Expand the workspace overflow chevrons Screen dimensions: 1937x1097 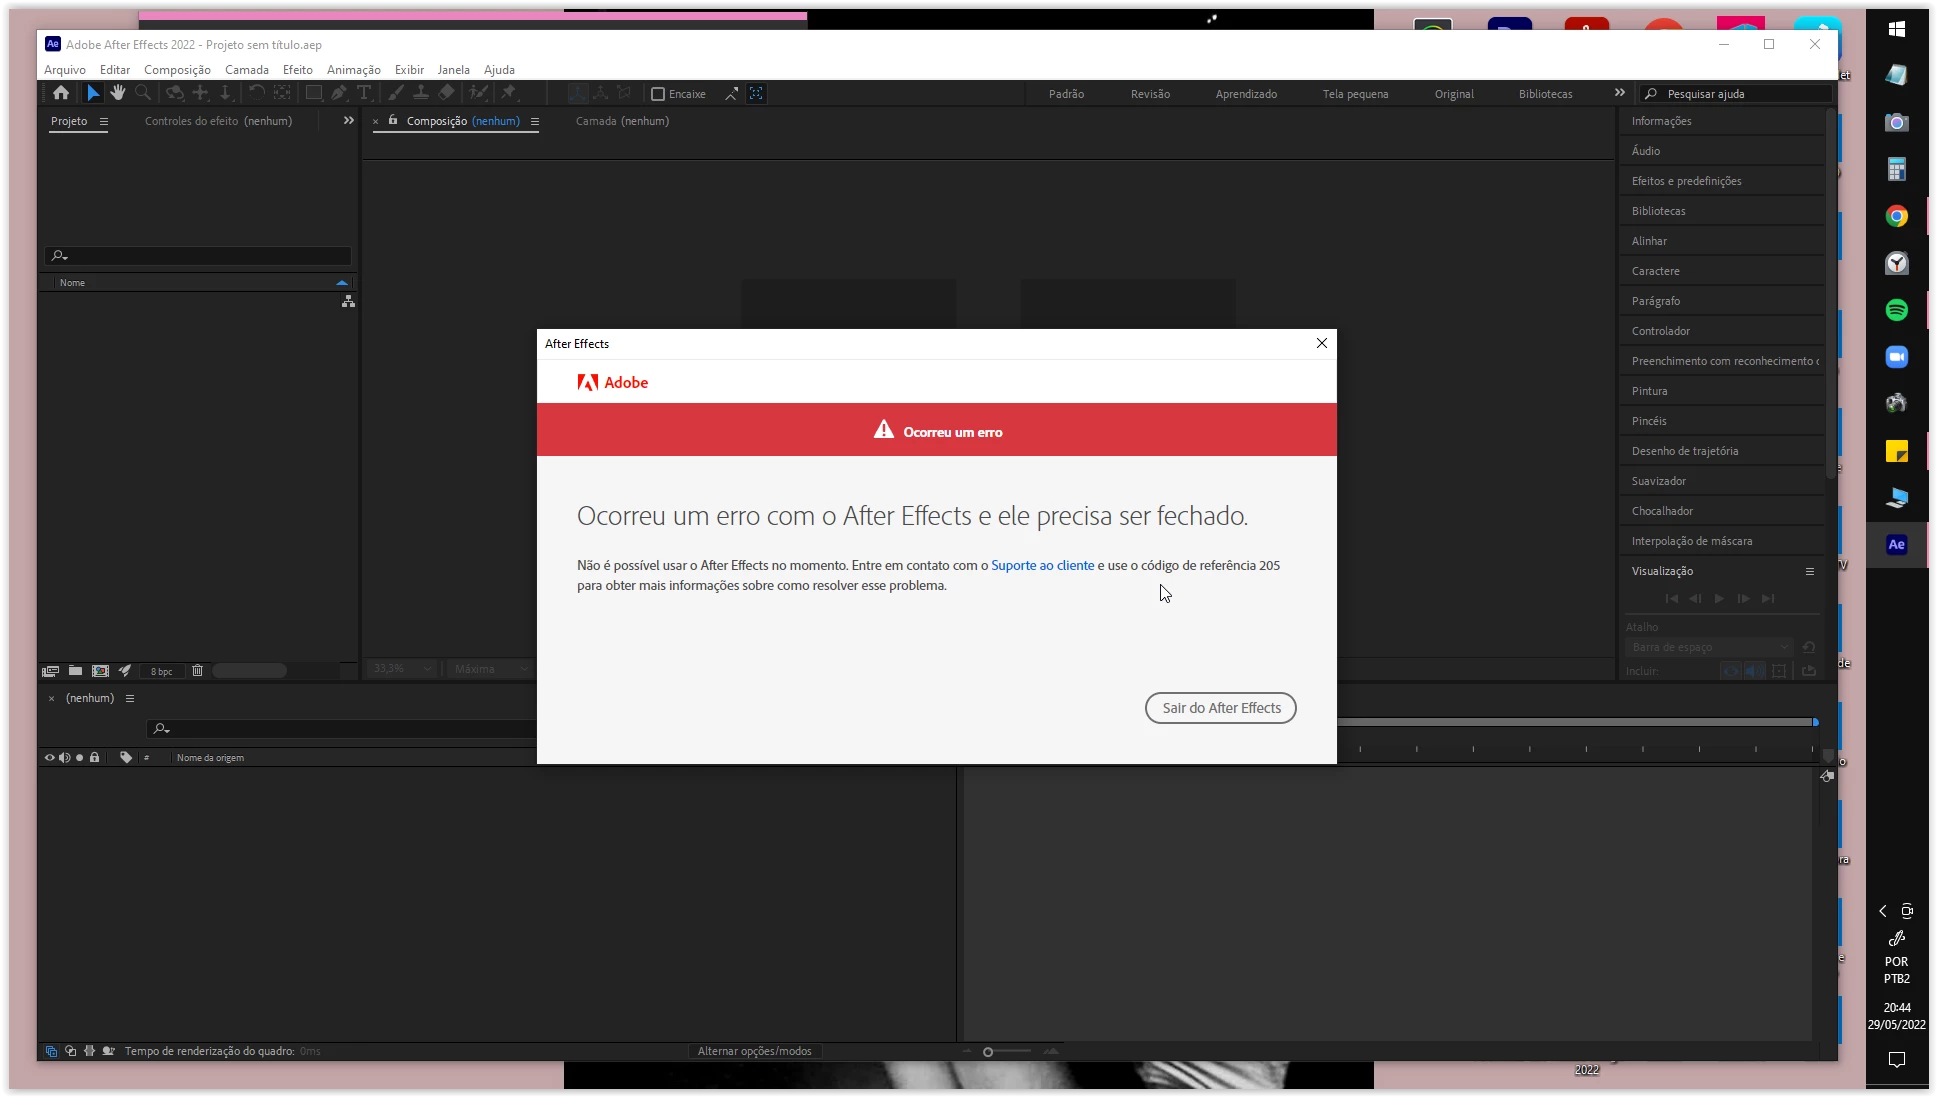click(1619, 93)
